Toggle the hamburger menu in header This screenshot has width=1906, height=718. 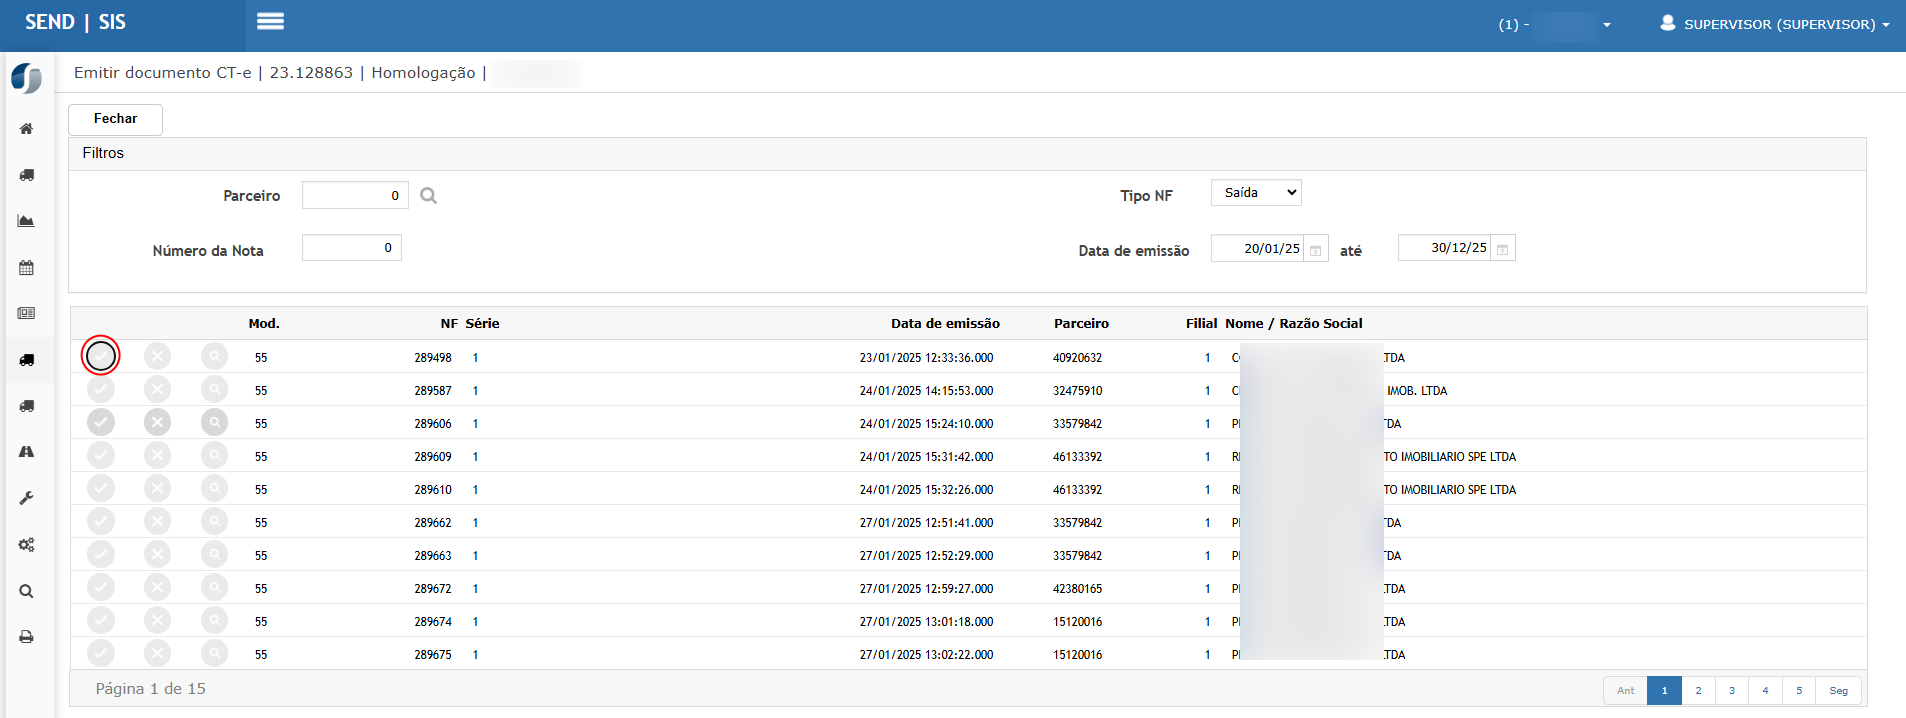(x=270, y=22)
